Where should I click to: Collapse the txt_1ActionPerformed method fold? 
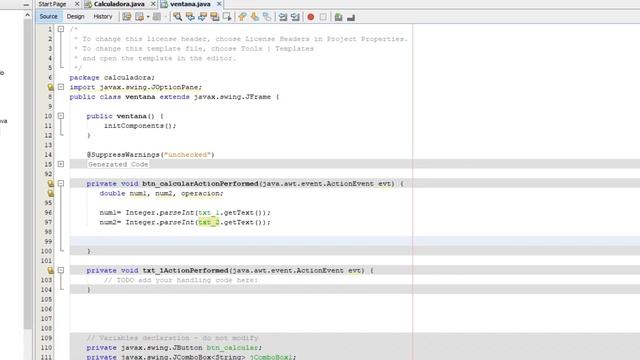point(61,270)
